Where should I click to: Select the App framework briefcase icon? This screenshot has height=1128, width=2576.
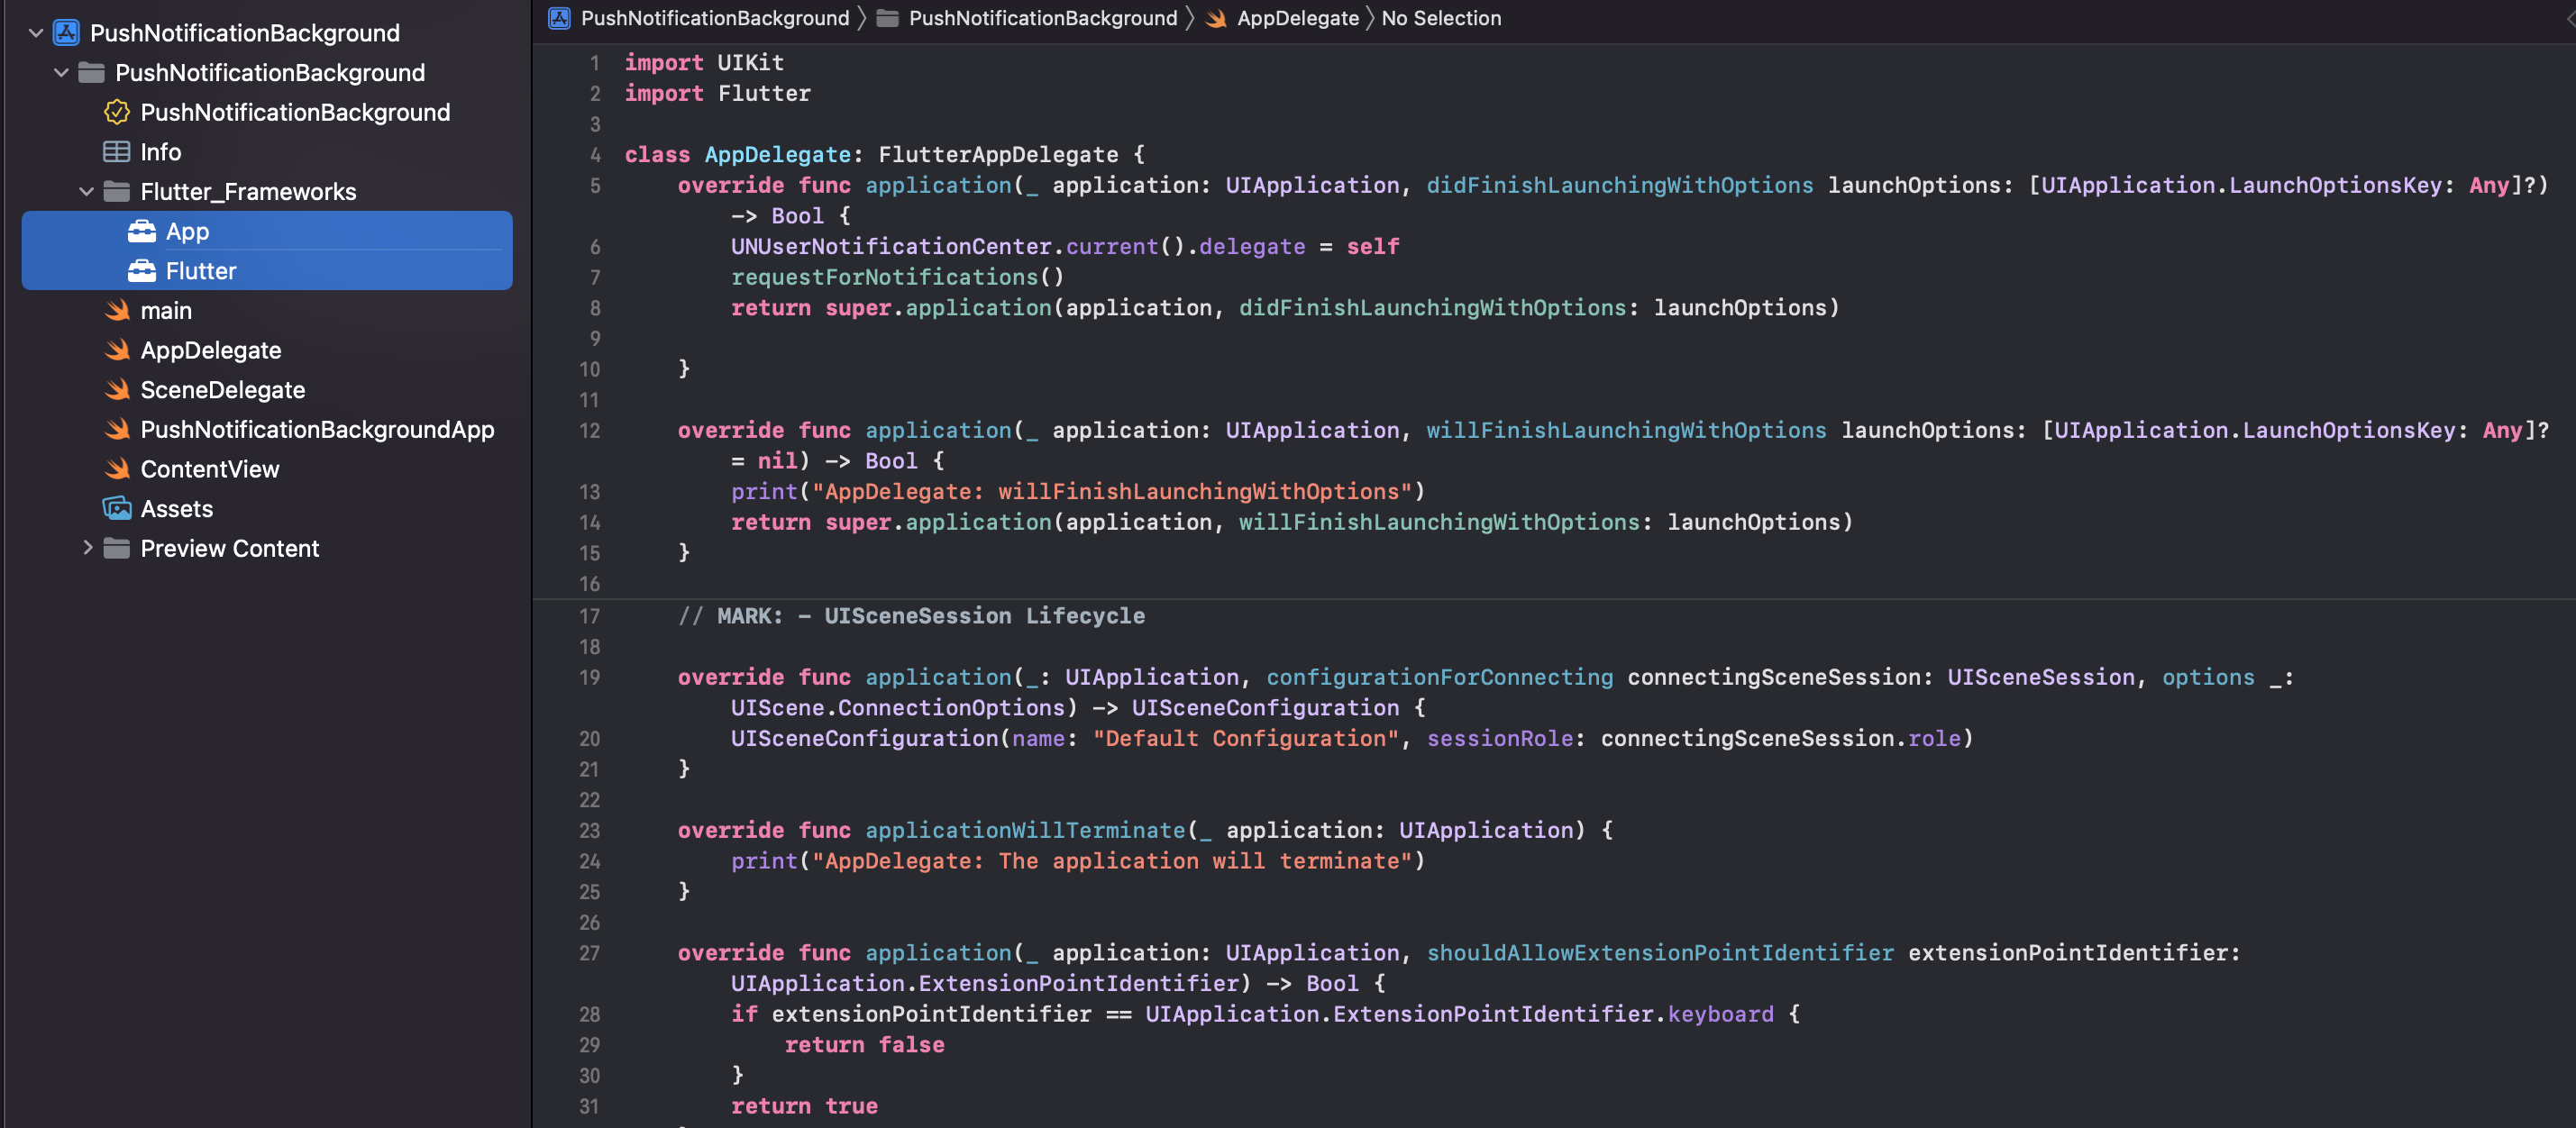141,231
